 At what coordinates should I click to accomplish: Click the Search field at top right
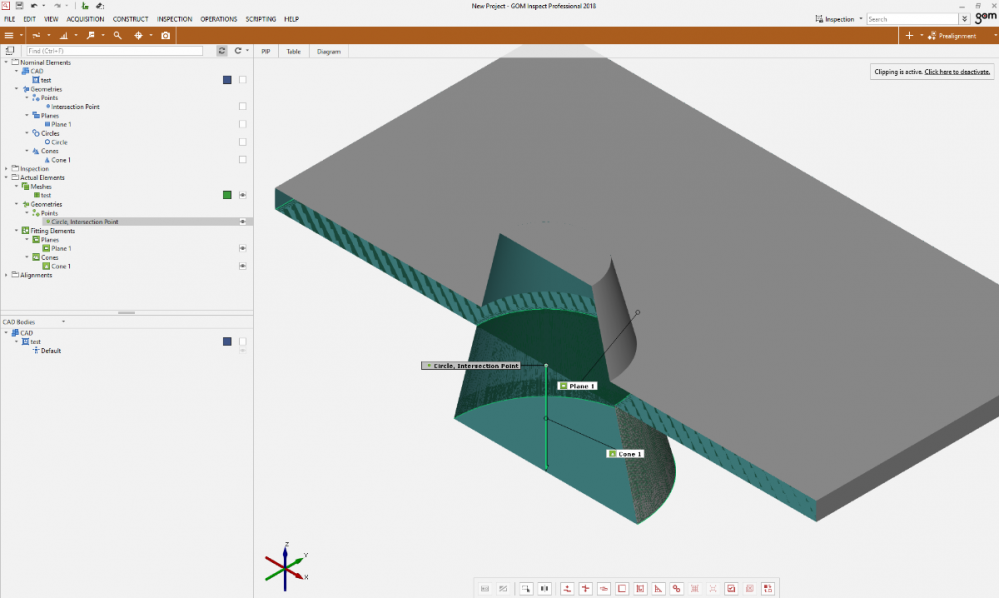[x=912, y=19]
